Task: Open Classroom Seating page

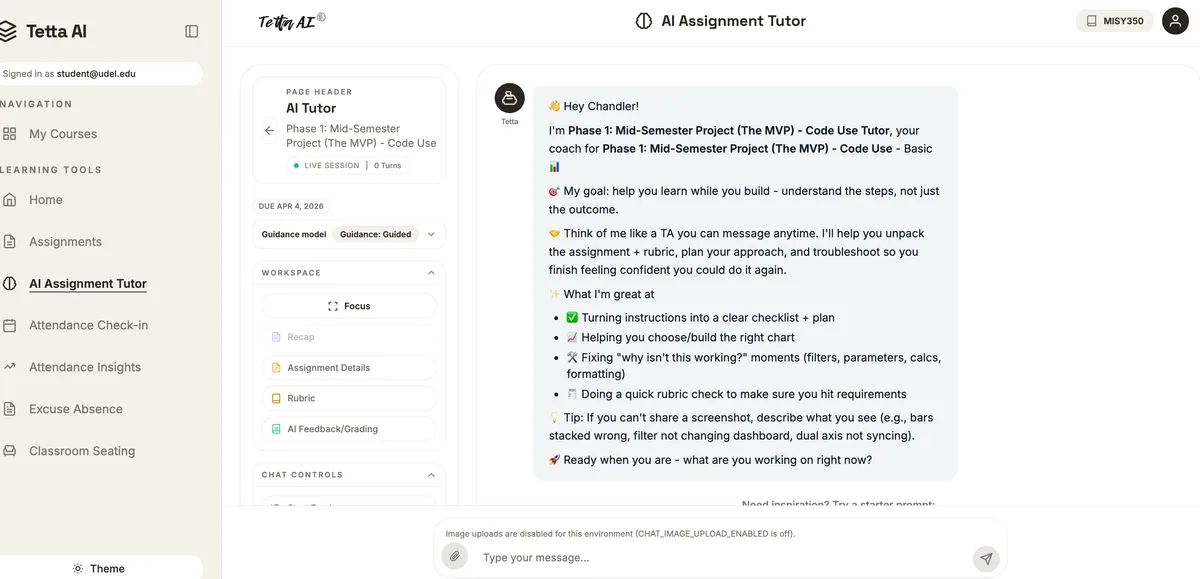Action: click(x=82, y=451)
